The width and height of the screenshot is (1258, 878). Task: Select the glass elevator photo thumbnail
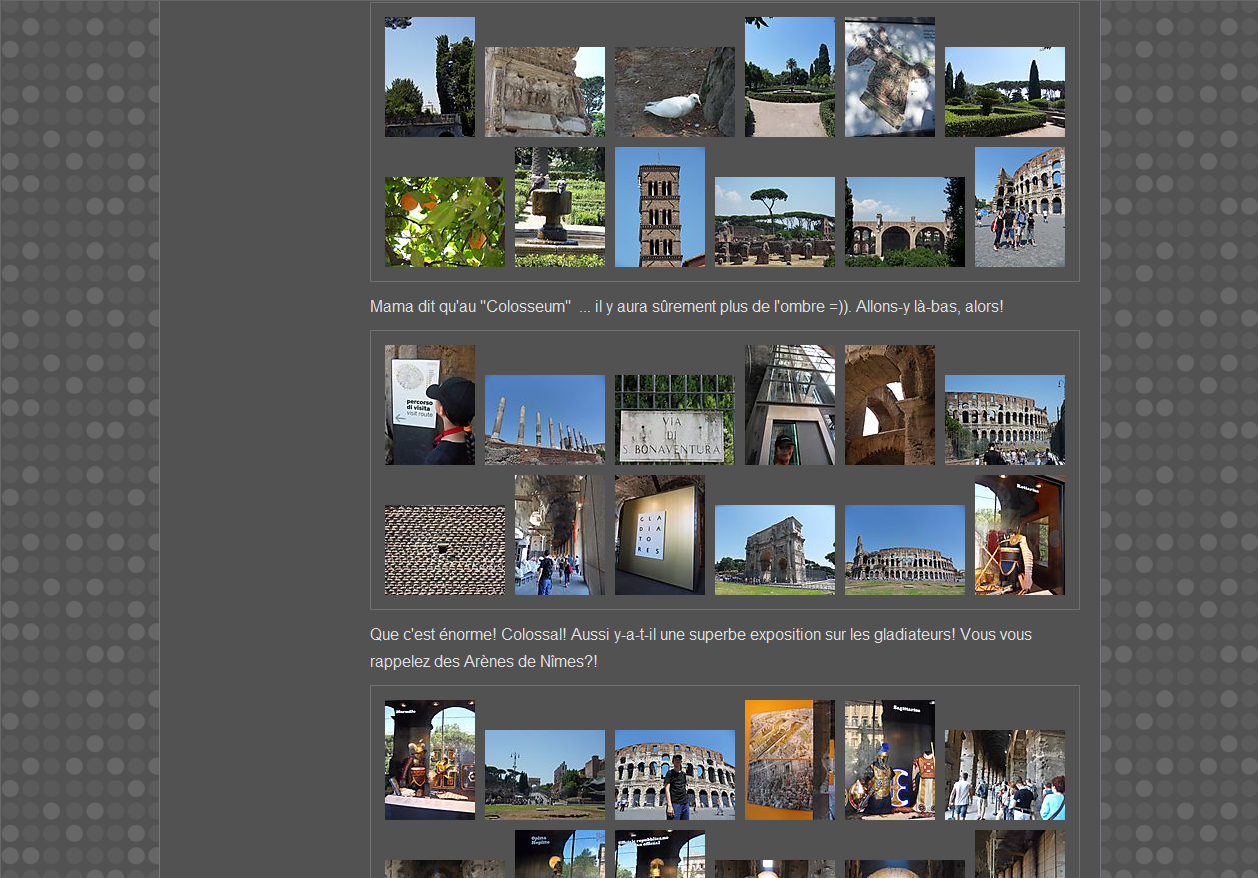click(789, 405)
